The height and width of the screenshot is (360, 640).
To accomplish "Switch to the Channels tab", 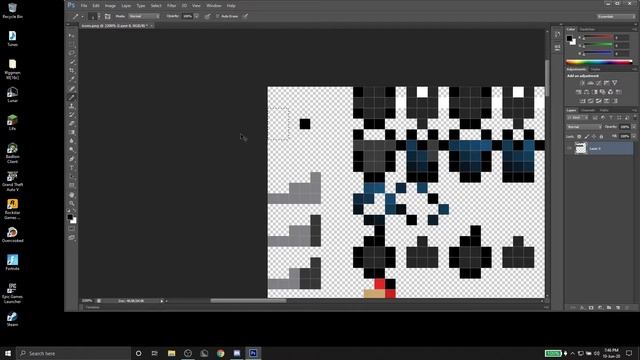I will [588, 110].
